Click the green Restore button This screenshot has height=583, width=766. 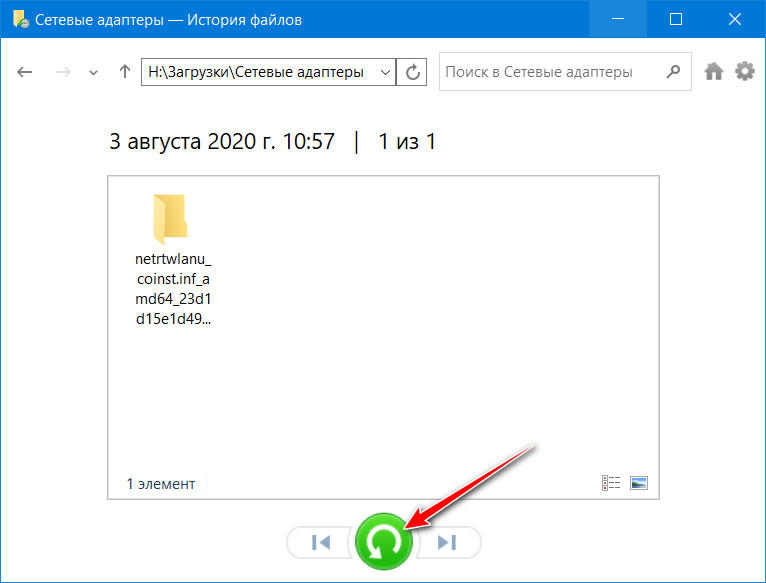coord(383,541)
